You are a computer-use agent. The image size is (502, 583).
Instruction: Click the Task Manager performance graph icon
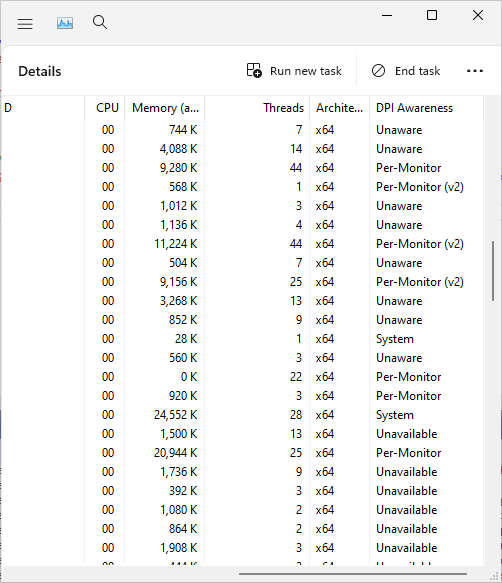pos(65,23)
